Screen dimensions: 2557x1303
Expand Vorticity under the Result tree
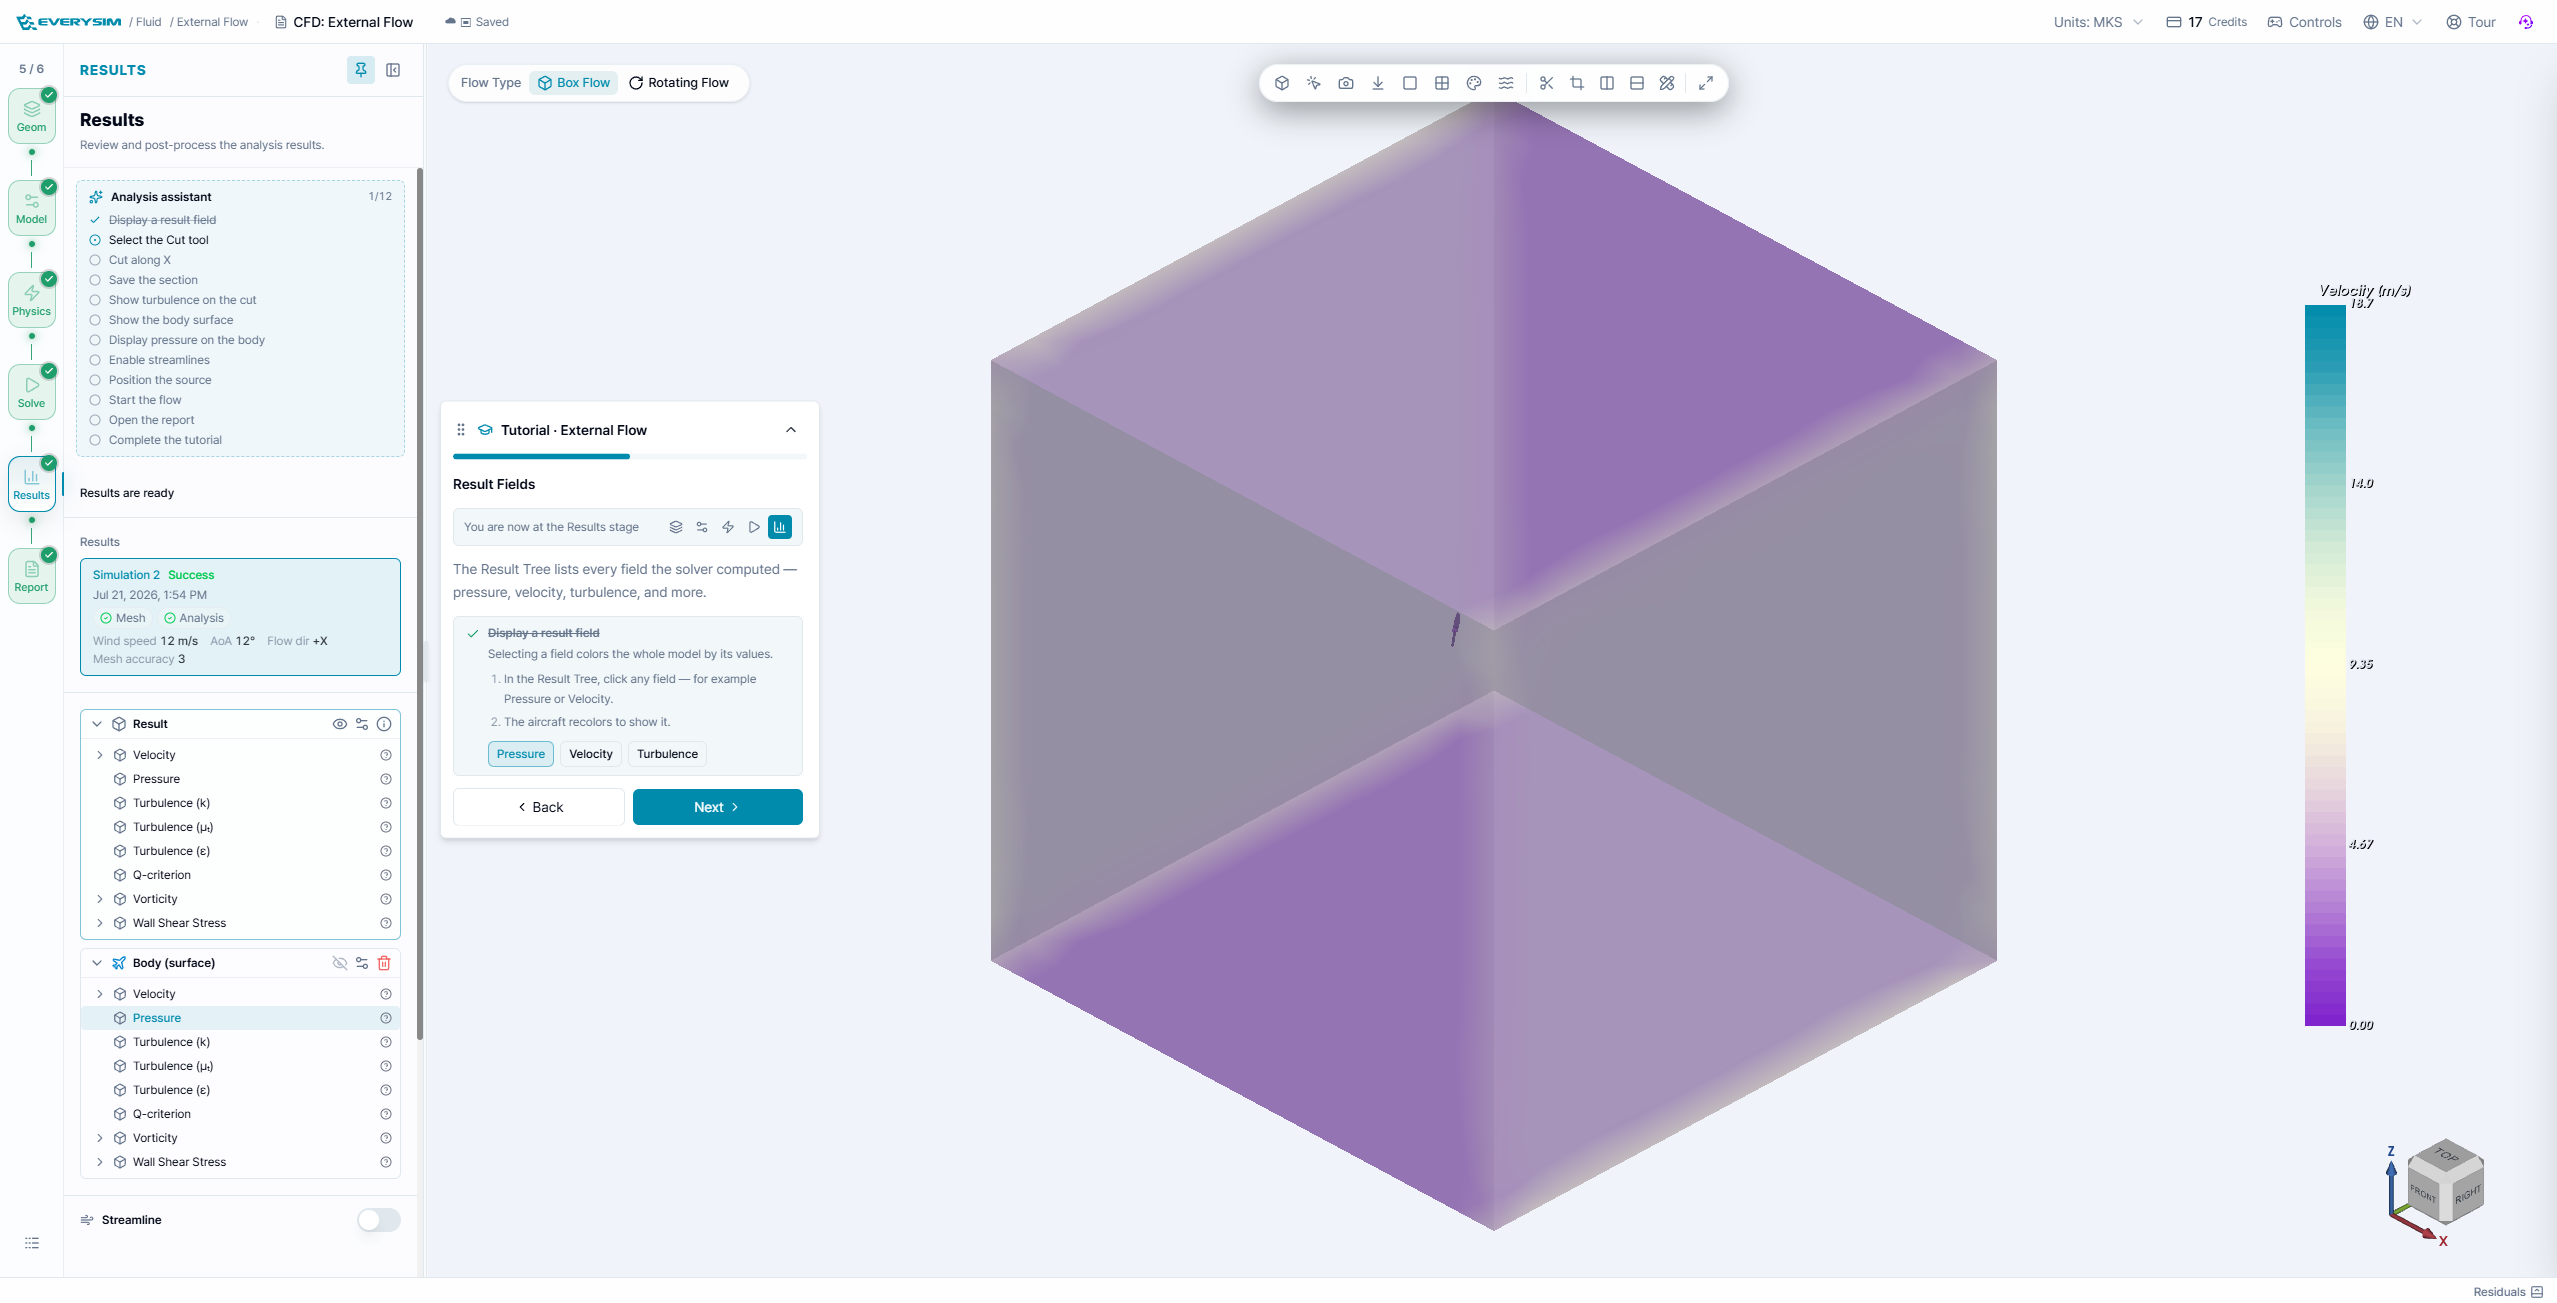tap(100, 899)
